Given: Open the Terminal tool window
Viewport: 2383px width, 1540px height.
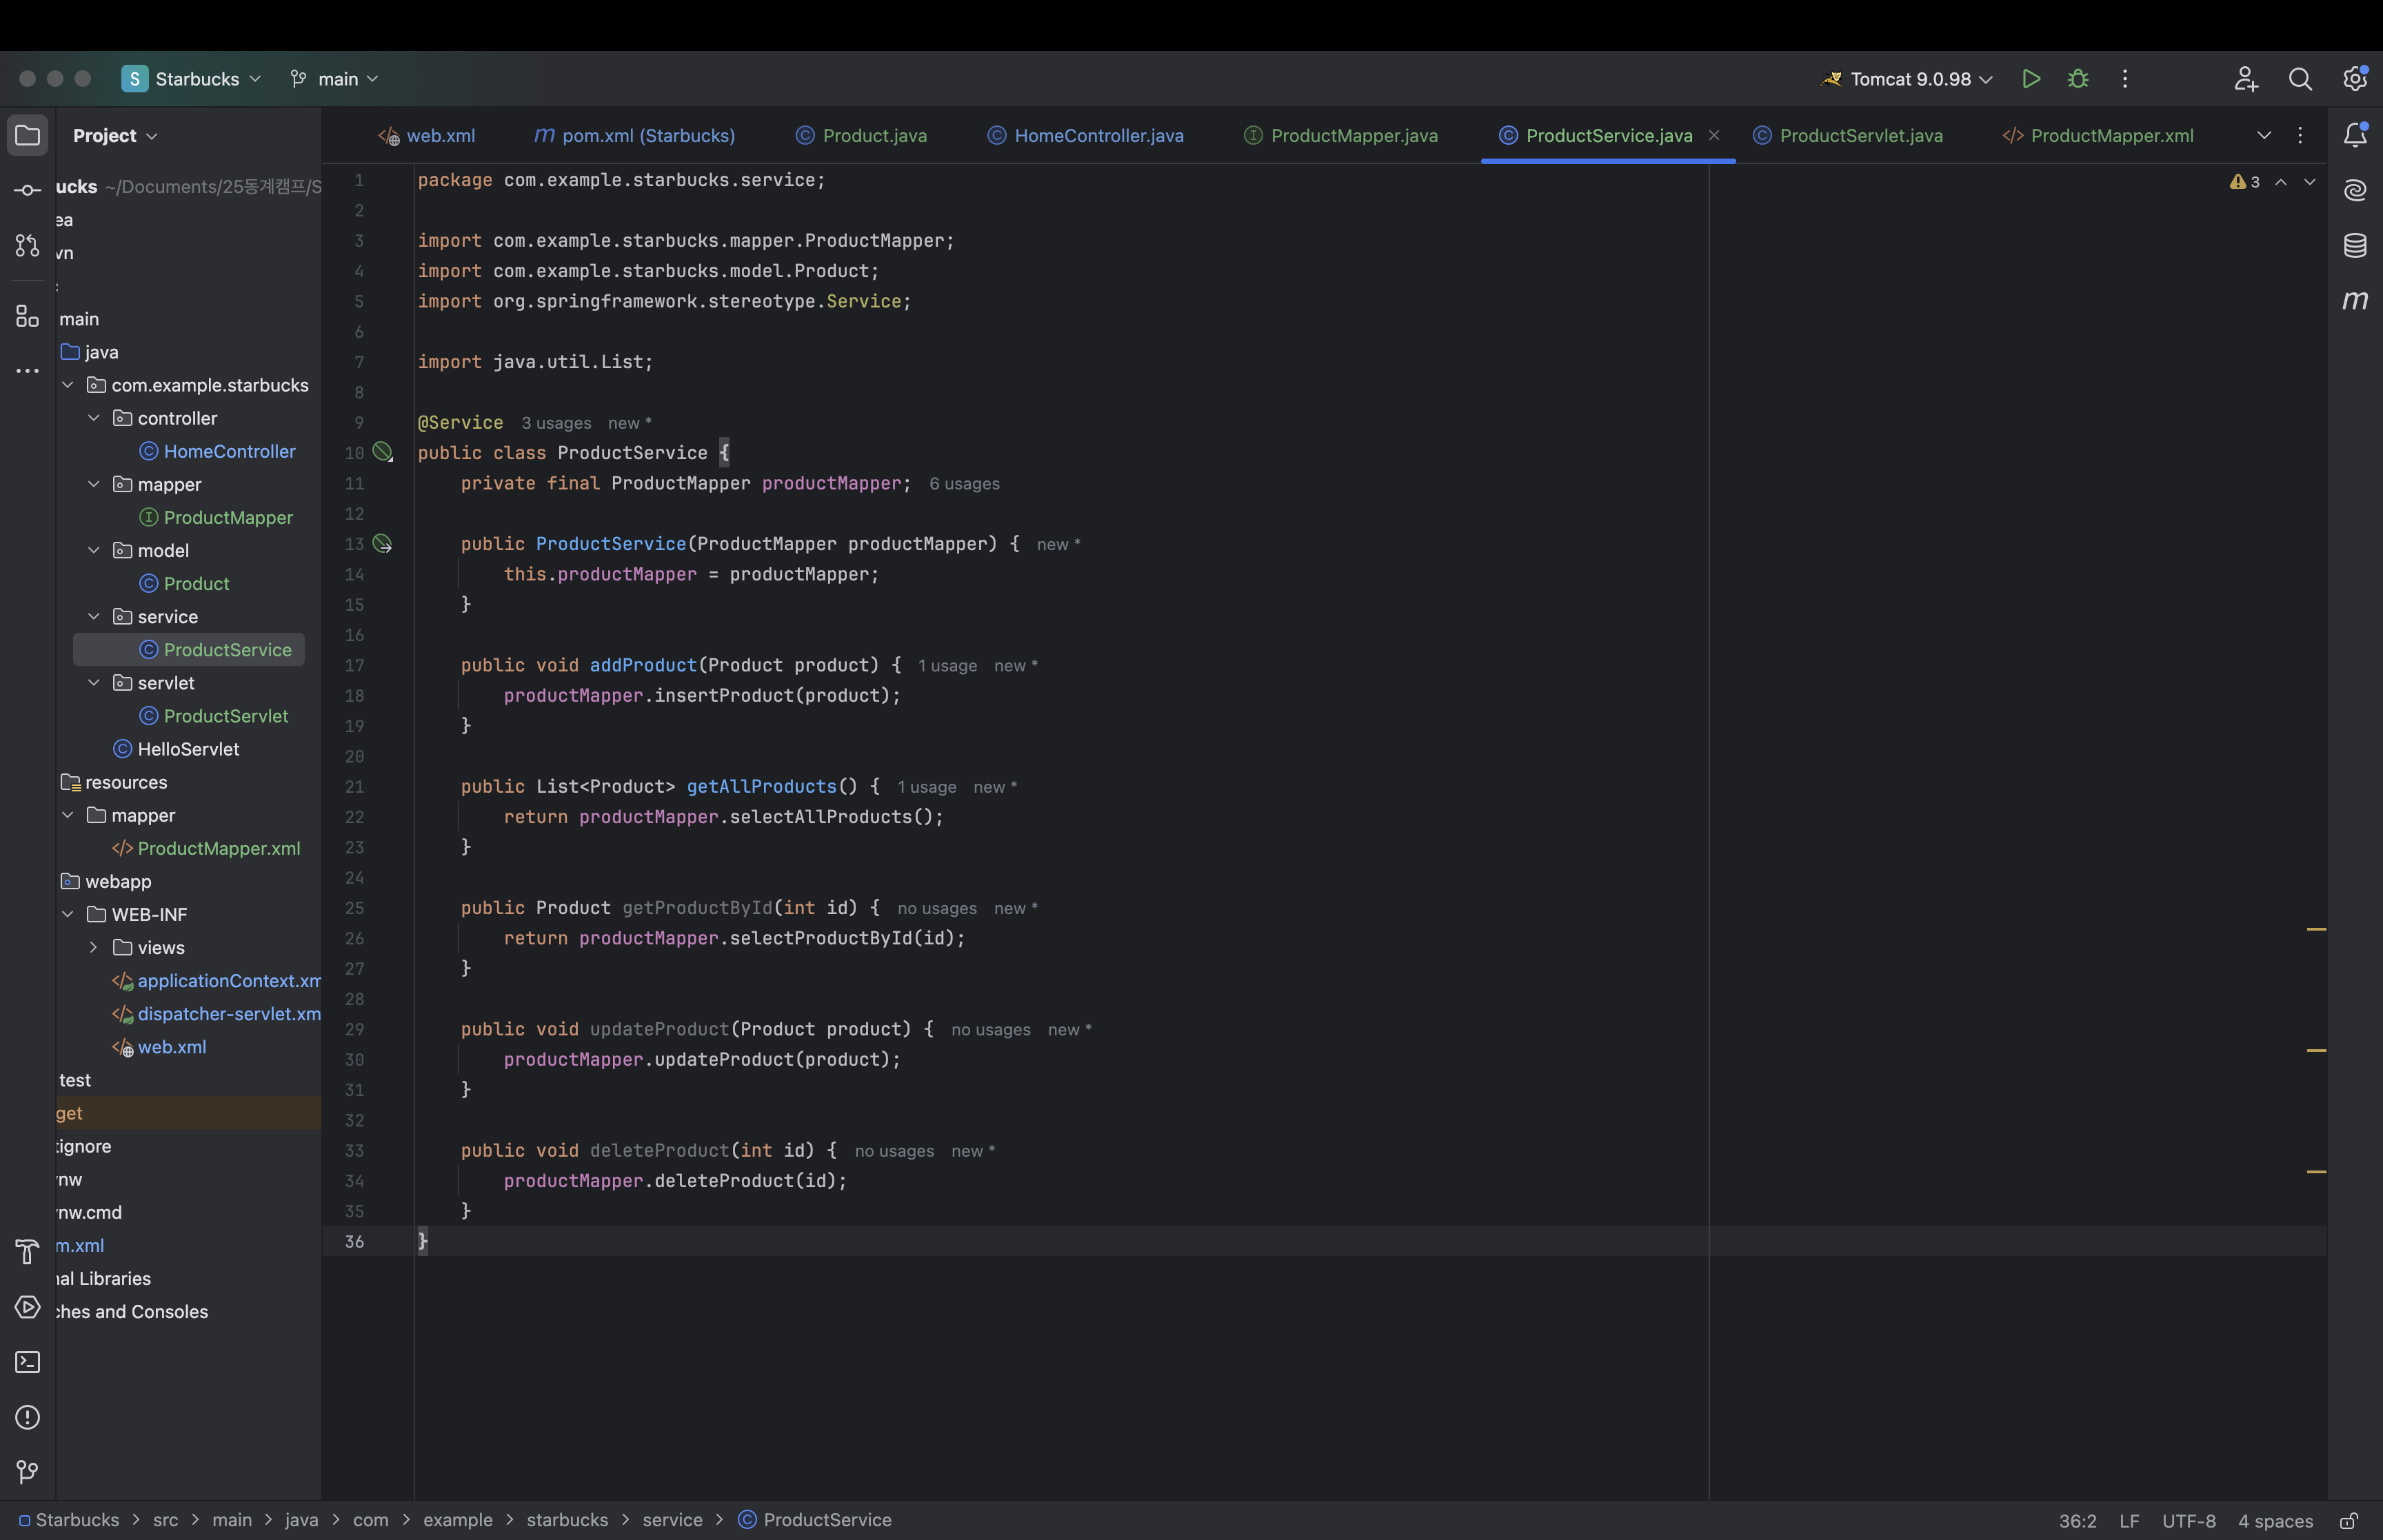Looking at the screenshot, I should [x=28, y=1362].
